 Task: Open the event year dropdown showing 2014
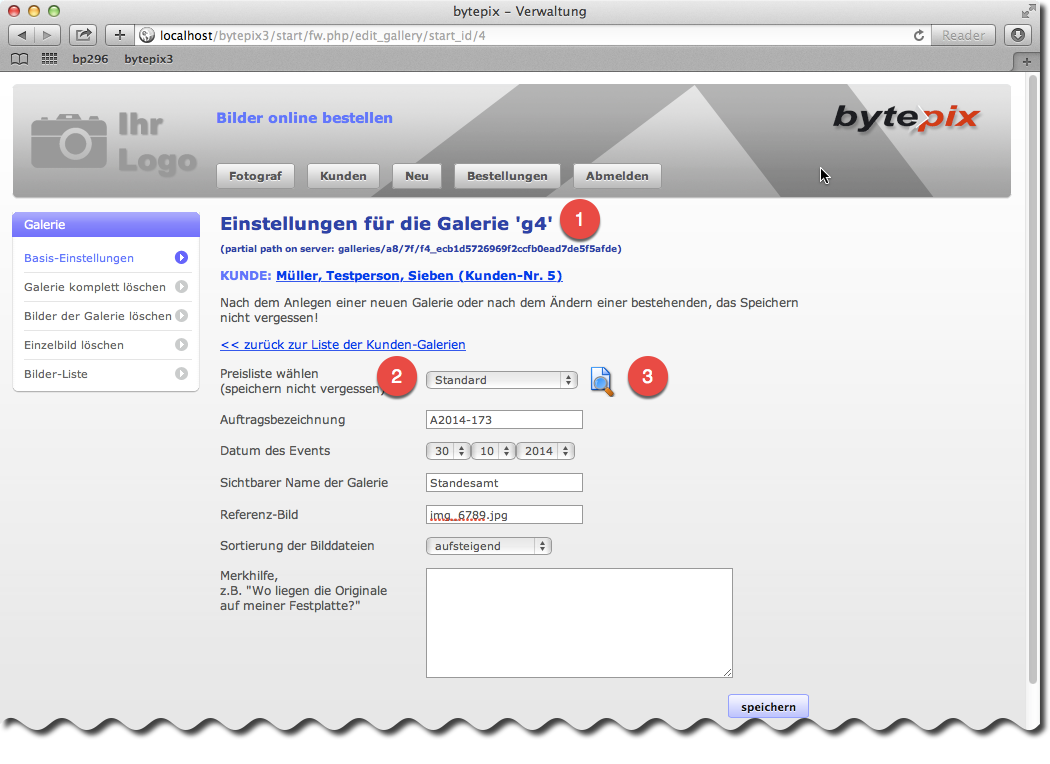545,451
